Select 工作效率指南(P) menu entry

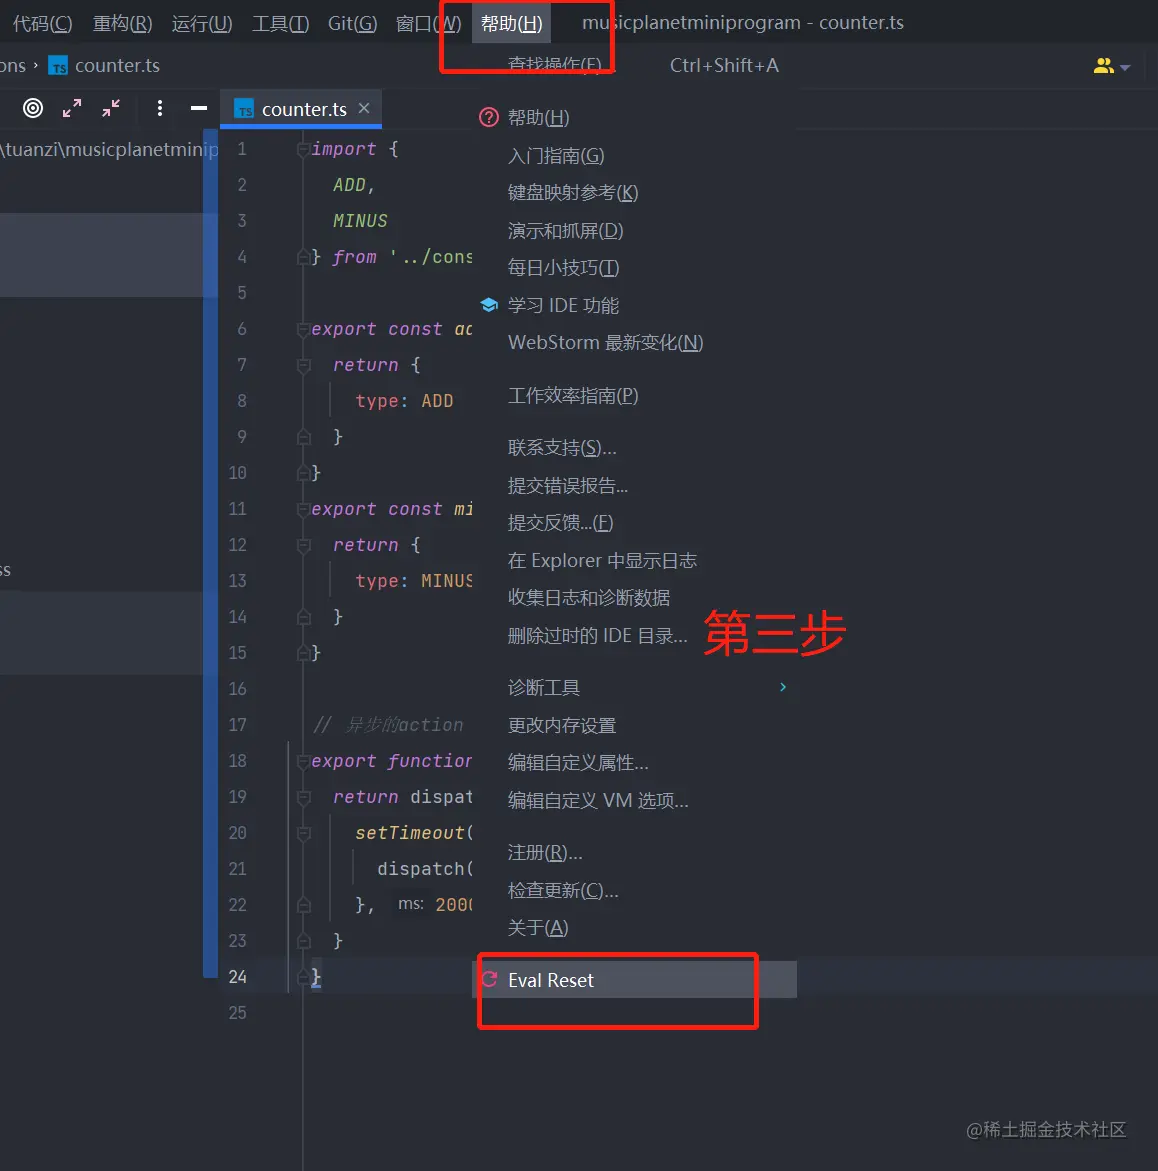tap(636, 395)
